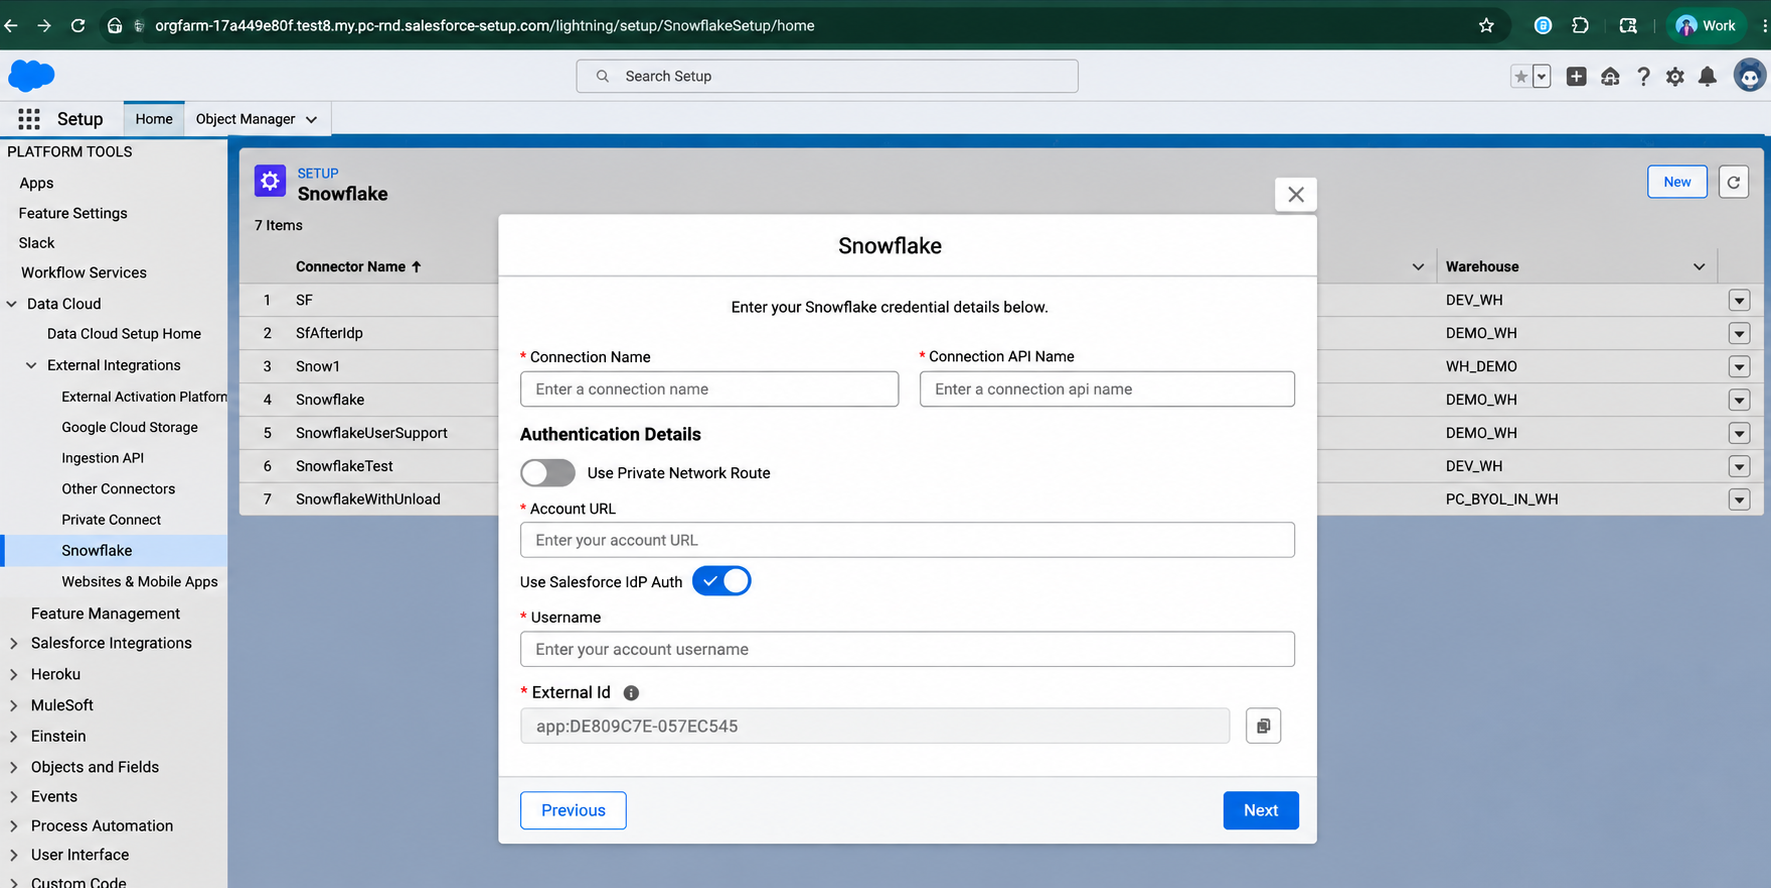Toggle Use Private Network Route
This screenshot has width=1771, height=888.
pos(548,473)
